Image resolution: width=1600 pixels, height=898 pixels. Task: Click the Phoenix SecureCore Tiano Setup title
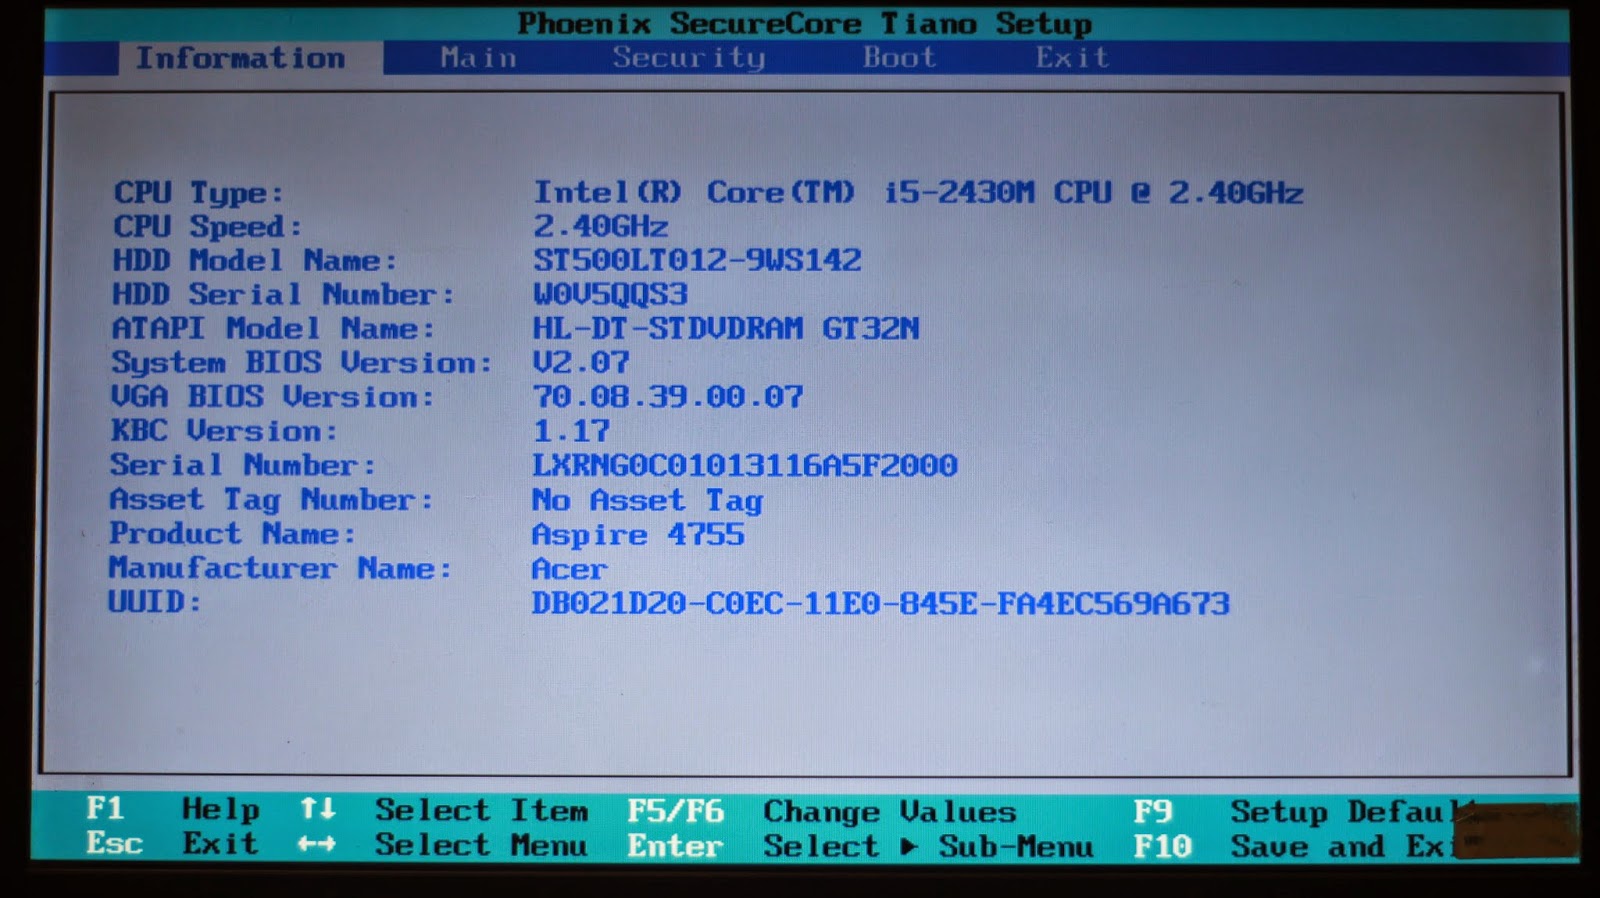pos(805,23)
